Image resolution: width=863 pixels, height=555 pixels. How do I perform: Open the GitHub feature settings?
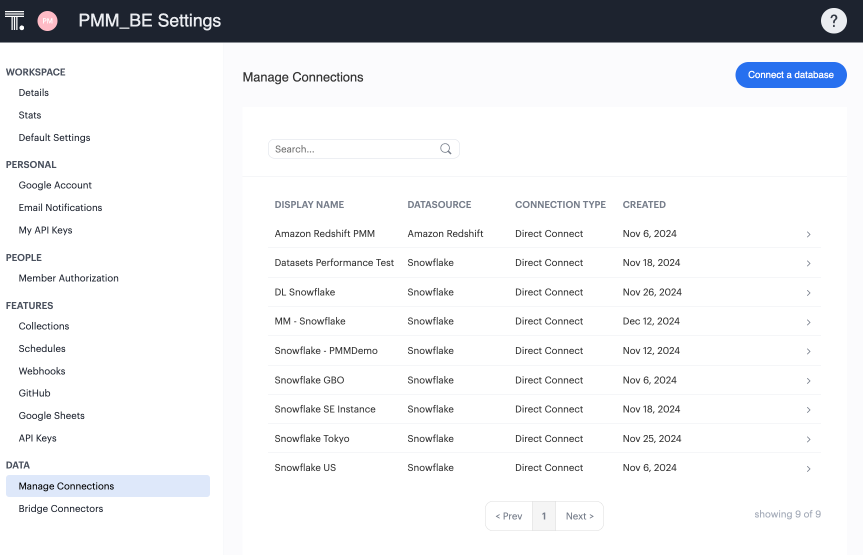[x=34, y=393]
